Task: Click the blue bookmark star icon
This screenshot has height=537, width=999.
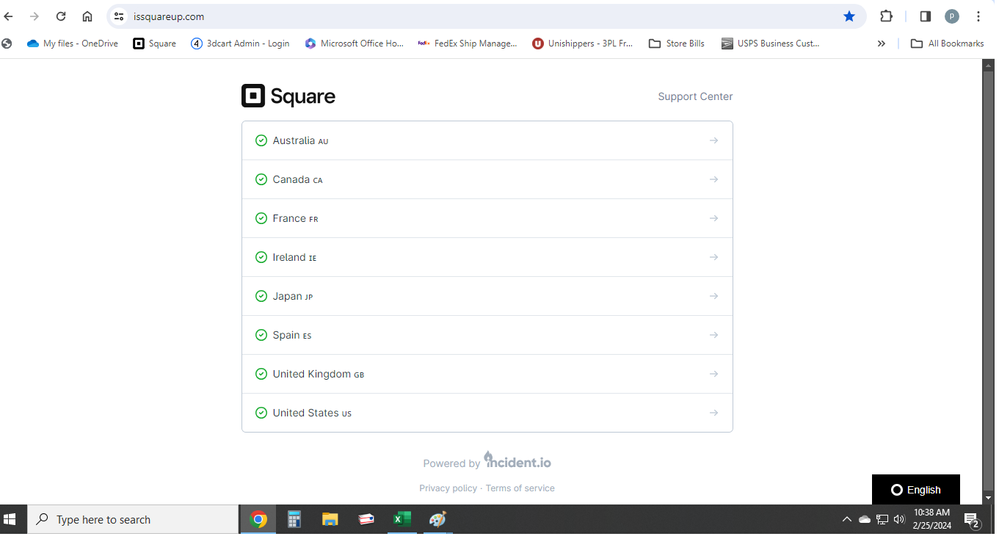Action: 849,17
